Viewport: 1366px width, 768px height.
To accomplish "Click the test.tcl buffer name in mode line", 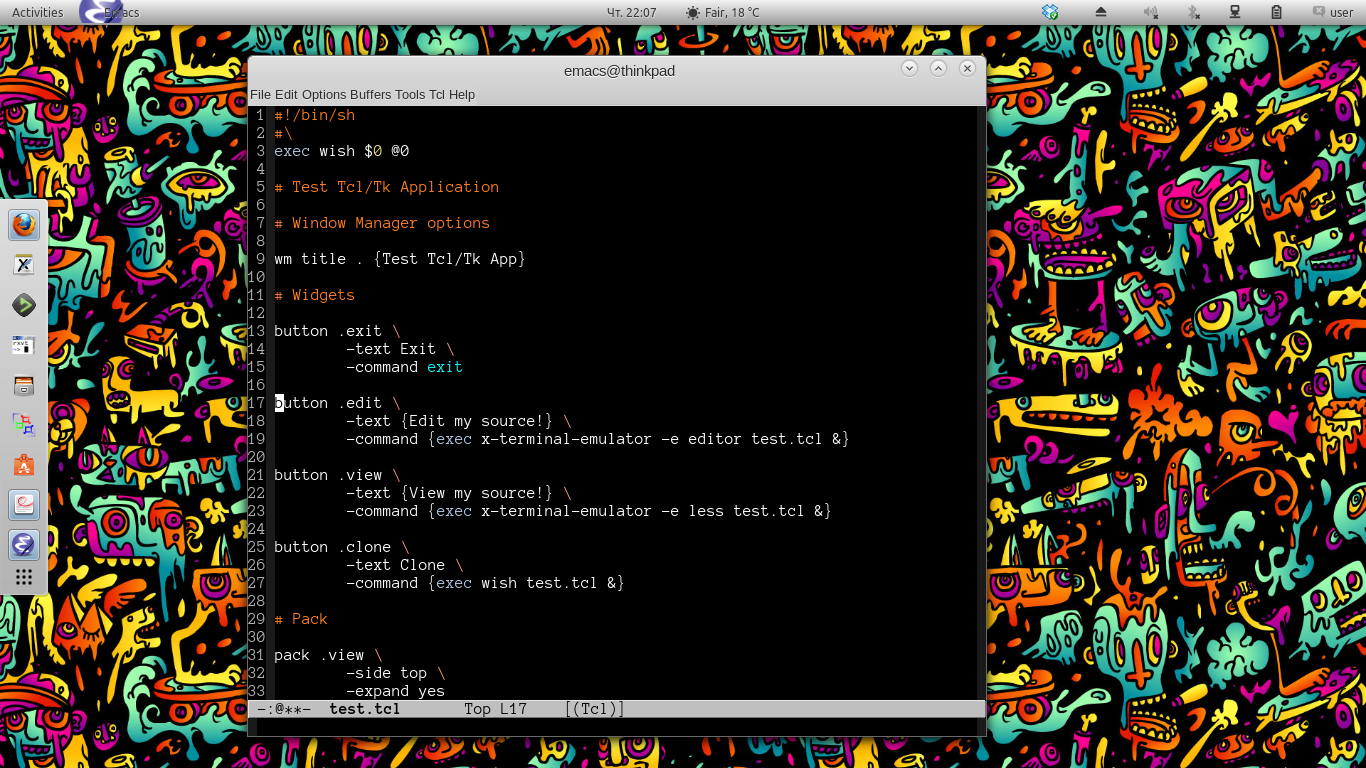I will click(x=365, y=709).
